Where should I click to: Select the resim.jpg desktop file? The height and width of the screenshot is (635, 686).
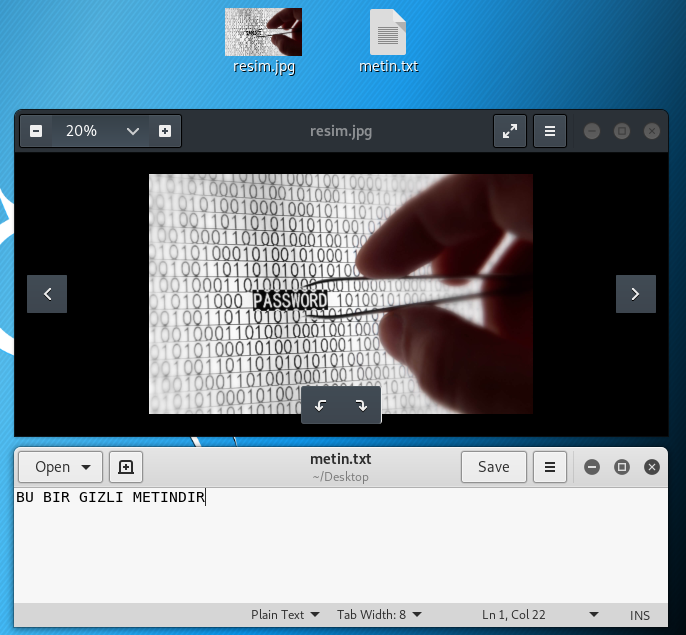pyautogui.click(x=263, y=42)
